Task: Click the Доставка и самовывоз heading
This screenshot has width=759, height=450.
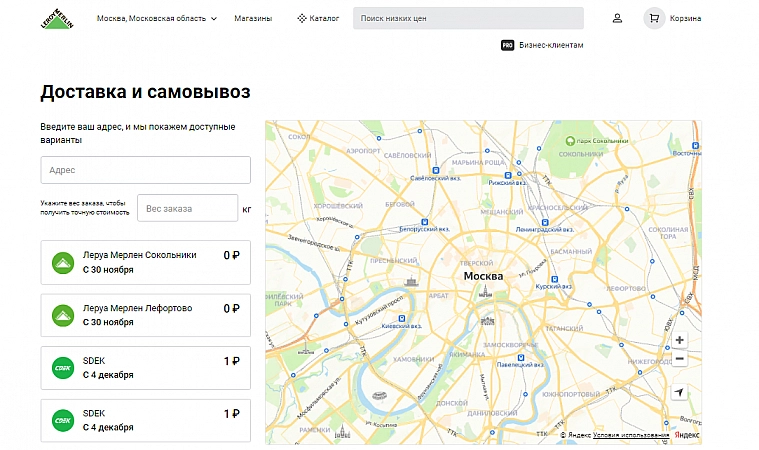Action: 145,92
